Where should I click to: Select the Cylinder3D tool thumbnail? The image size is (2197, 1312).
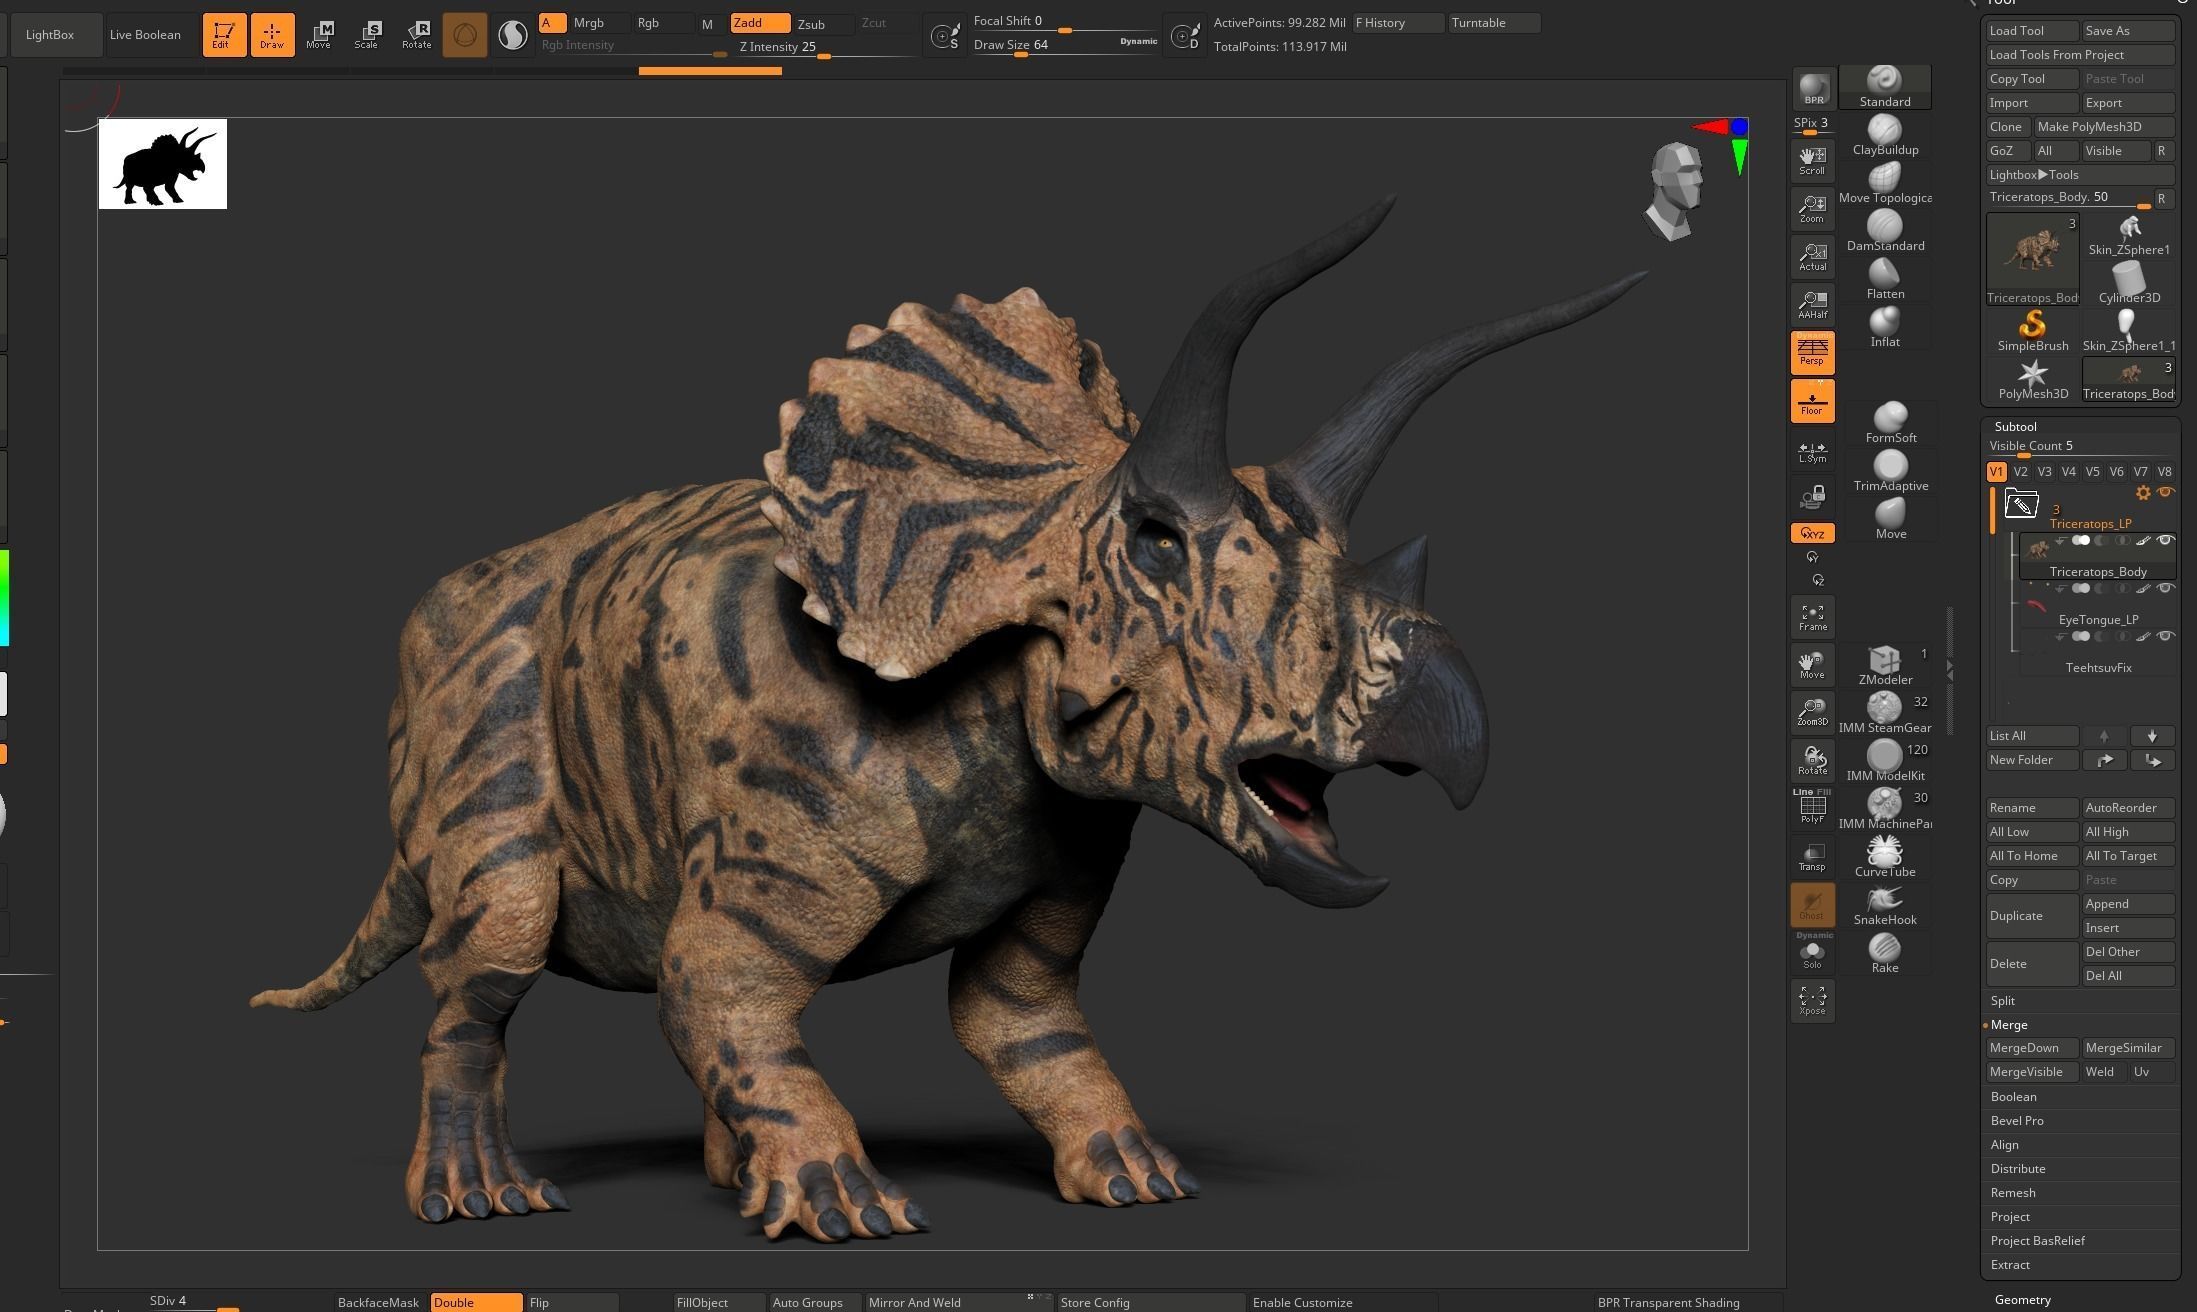pyautogui.click(x=2128, y=282)
